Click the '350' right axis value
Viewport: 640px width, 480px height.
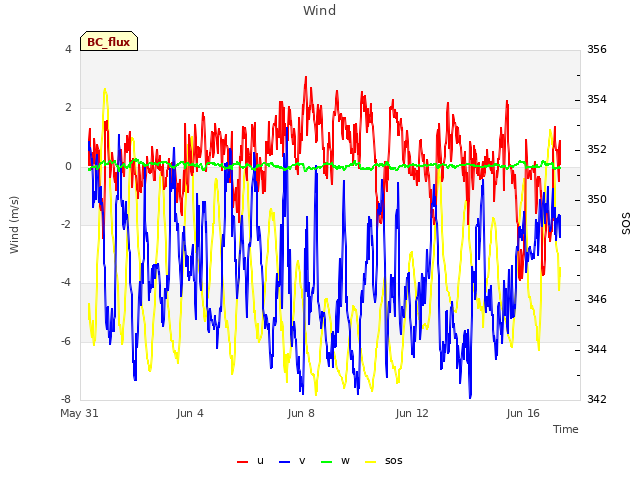point(597,199)
